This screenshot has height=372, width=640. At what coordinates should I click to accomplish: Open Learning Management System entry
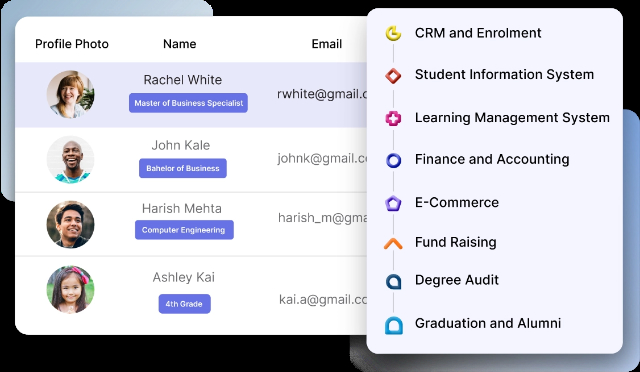coord(512,118)
